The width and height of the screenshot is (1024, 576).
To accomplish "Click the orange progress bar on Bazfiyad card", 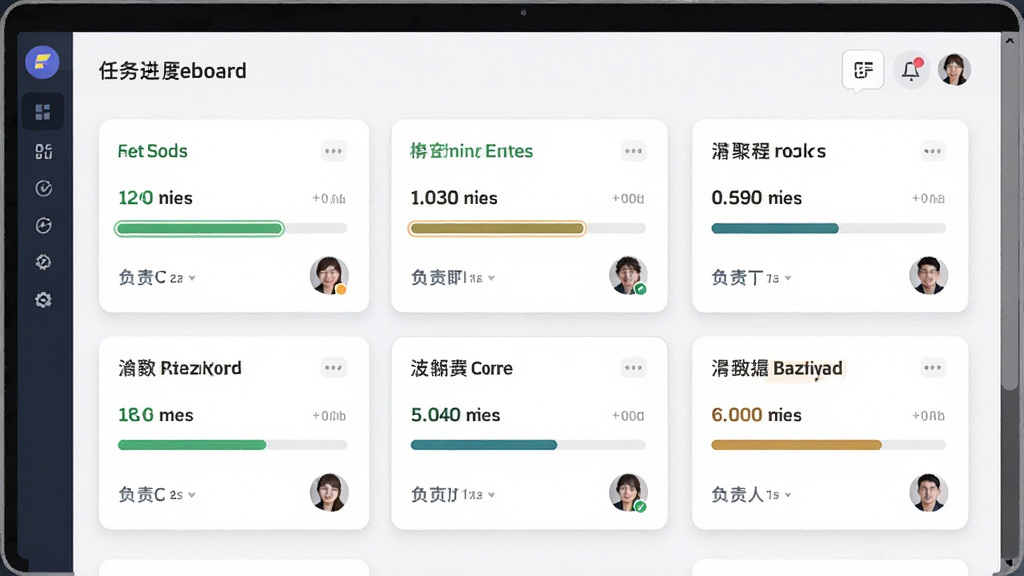I will [x=796, y=445].
